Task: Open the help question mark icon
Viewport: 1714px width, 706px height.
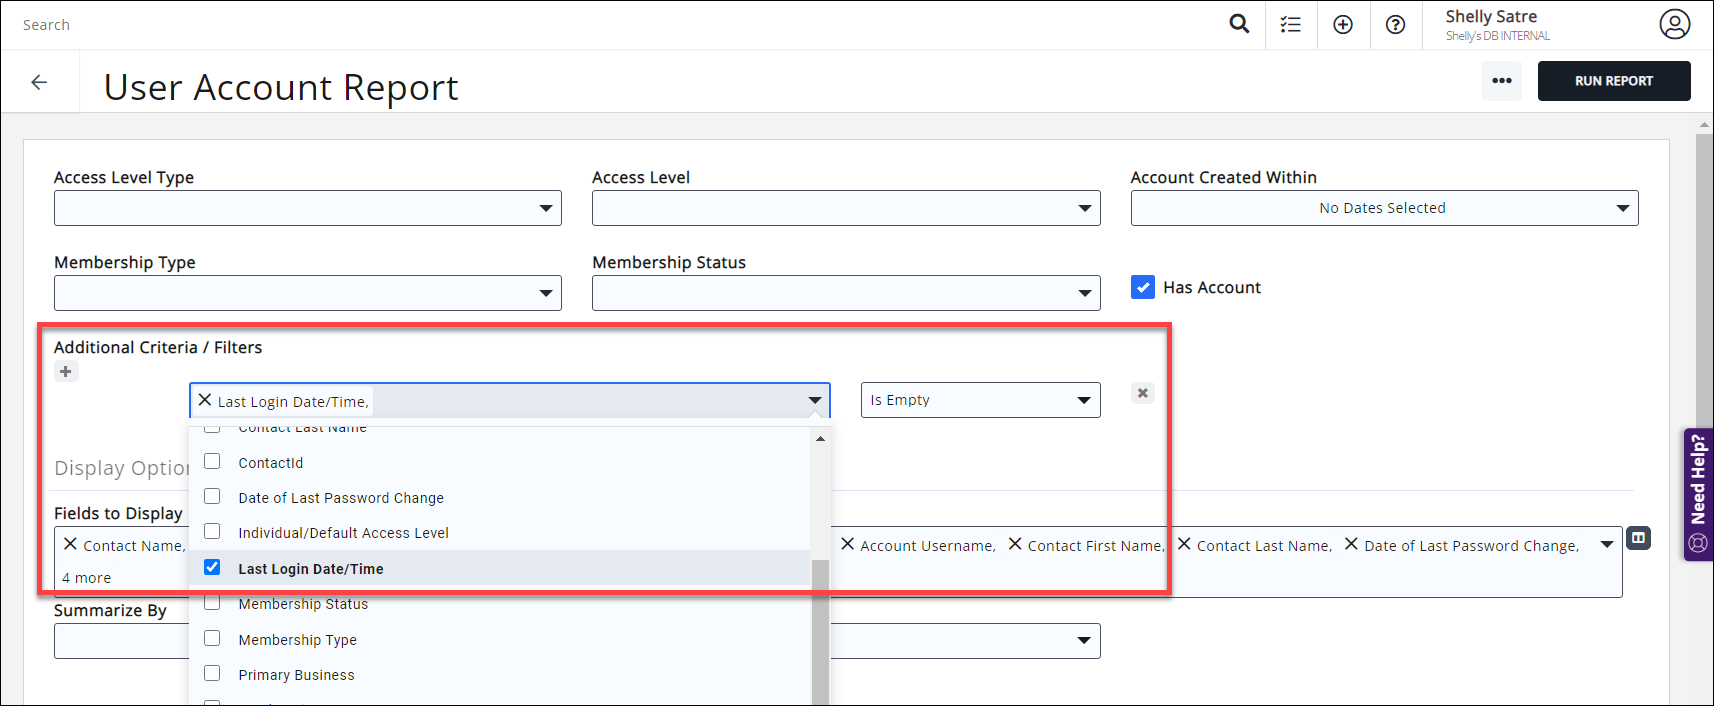Action: tap(1395, 25)
